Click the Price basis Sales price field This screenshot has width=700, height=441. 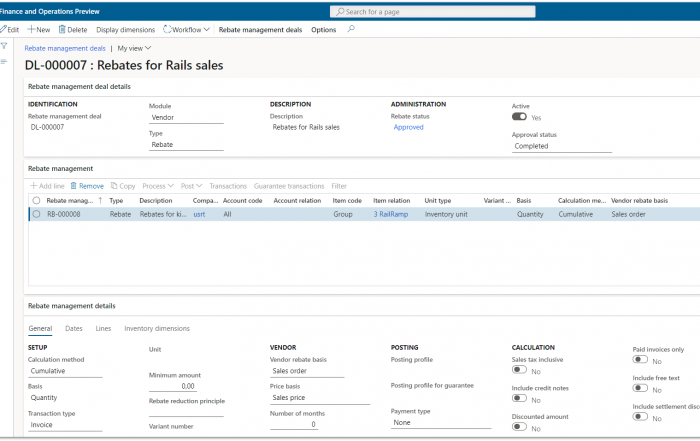pyautogui.click(x=320, y=398)
